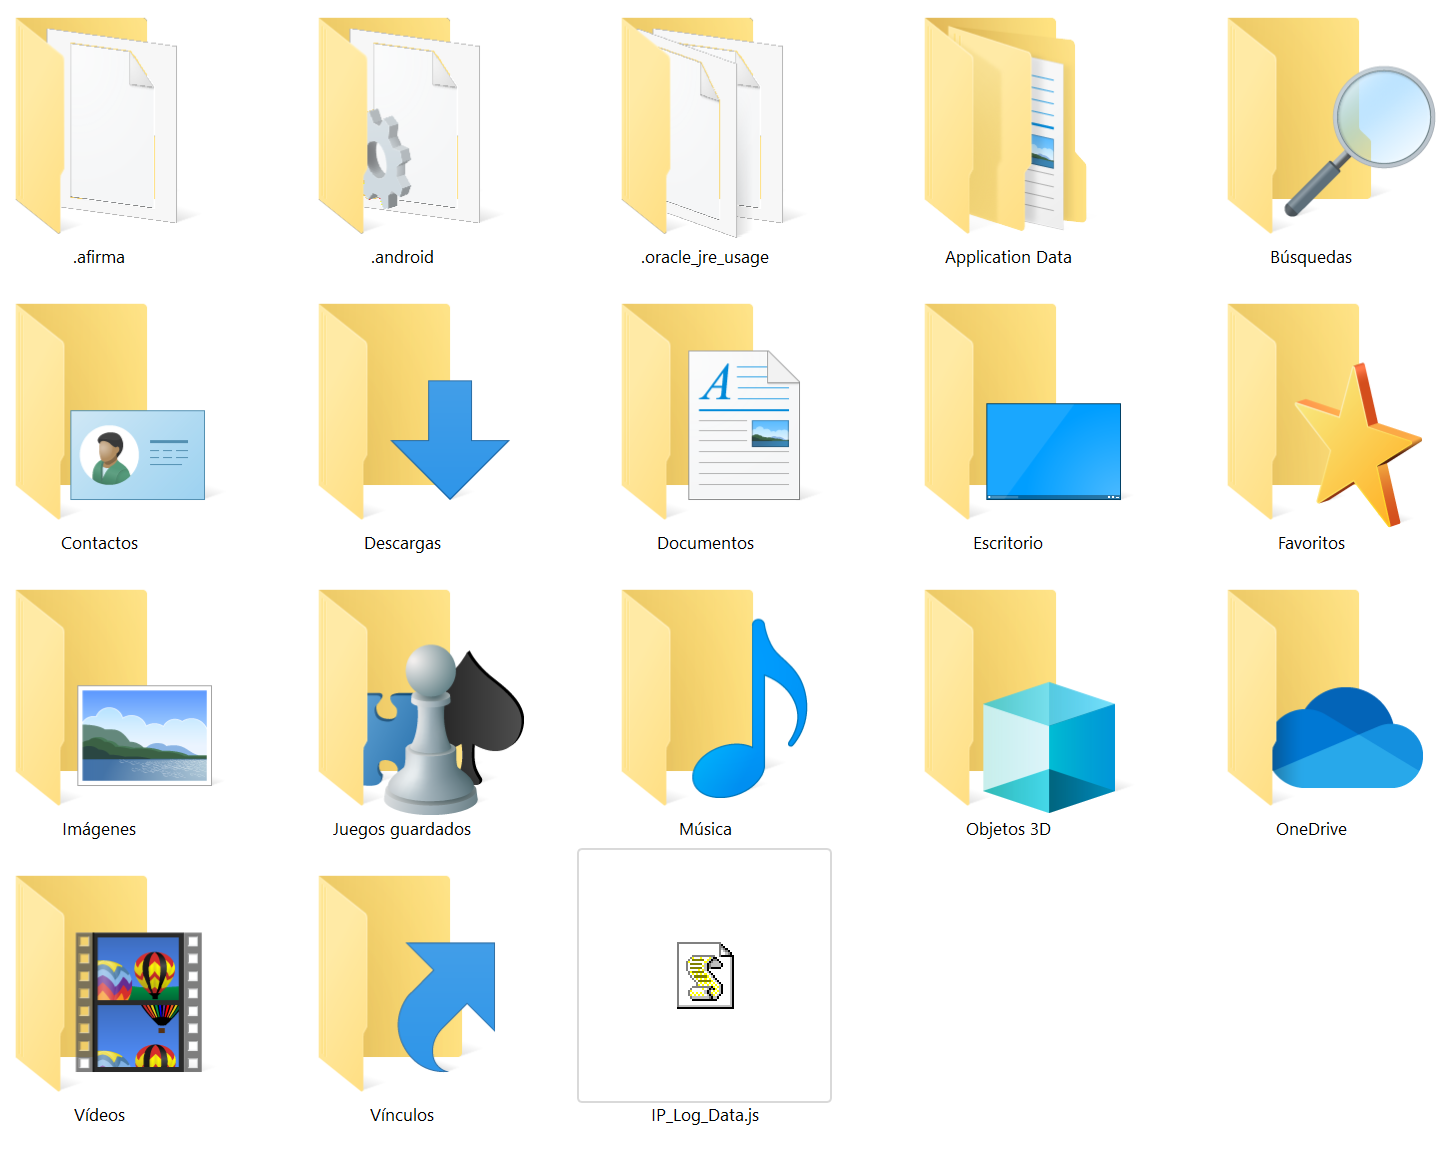The width and height of the screenshot is (1447, 1159).
Task: Select the IP_Log_Data.js script file thumbnail
Action: pyautogui.click(x=705, y=976)
